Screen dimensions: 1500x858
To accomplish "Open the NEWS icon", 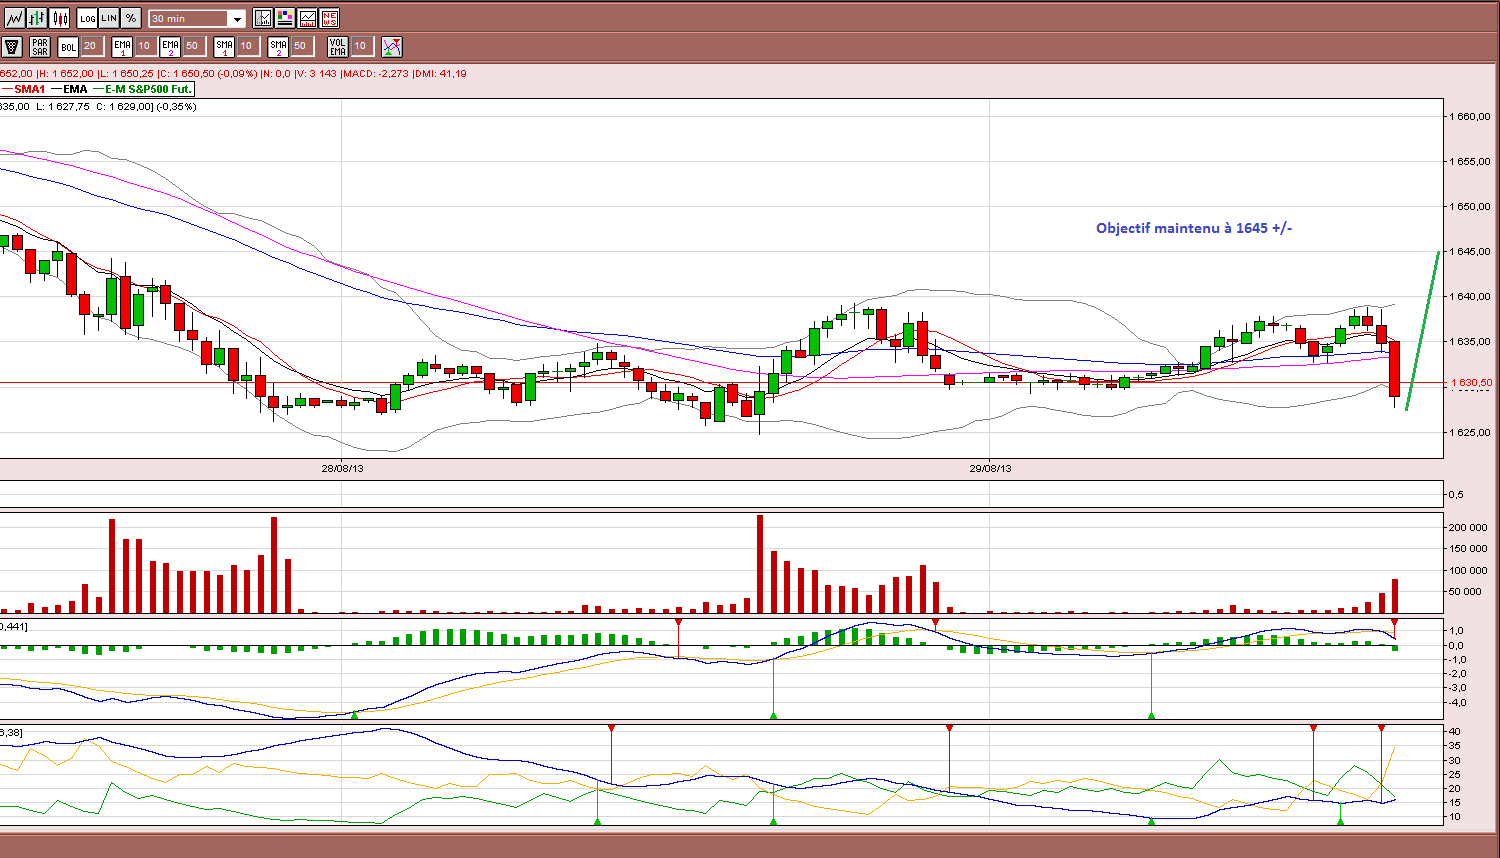I will pyautogui.click(x=329, y=18).
